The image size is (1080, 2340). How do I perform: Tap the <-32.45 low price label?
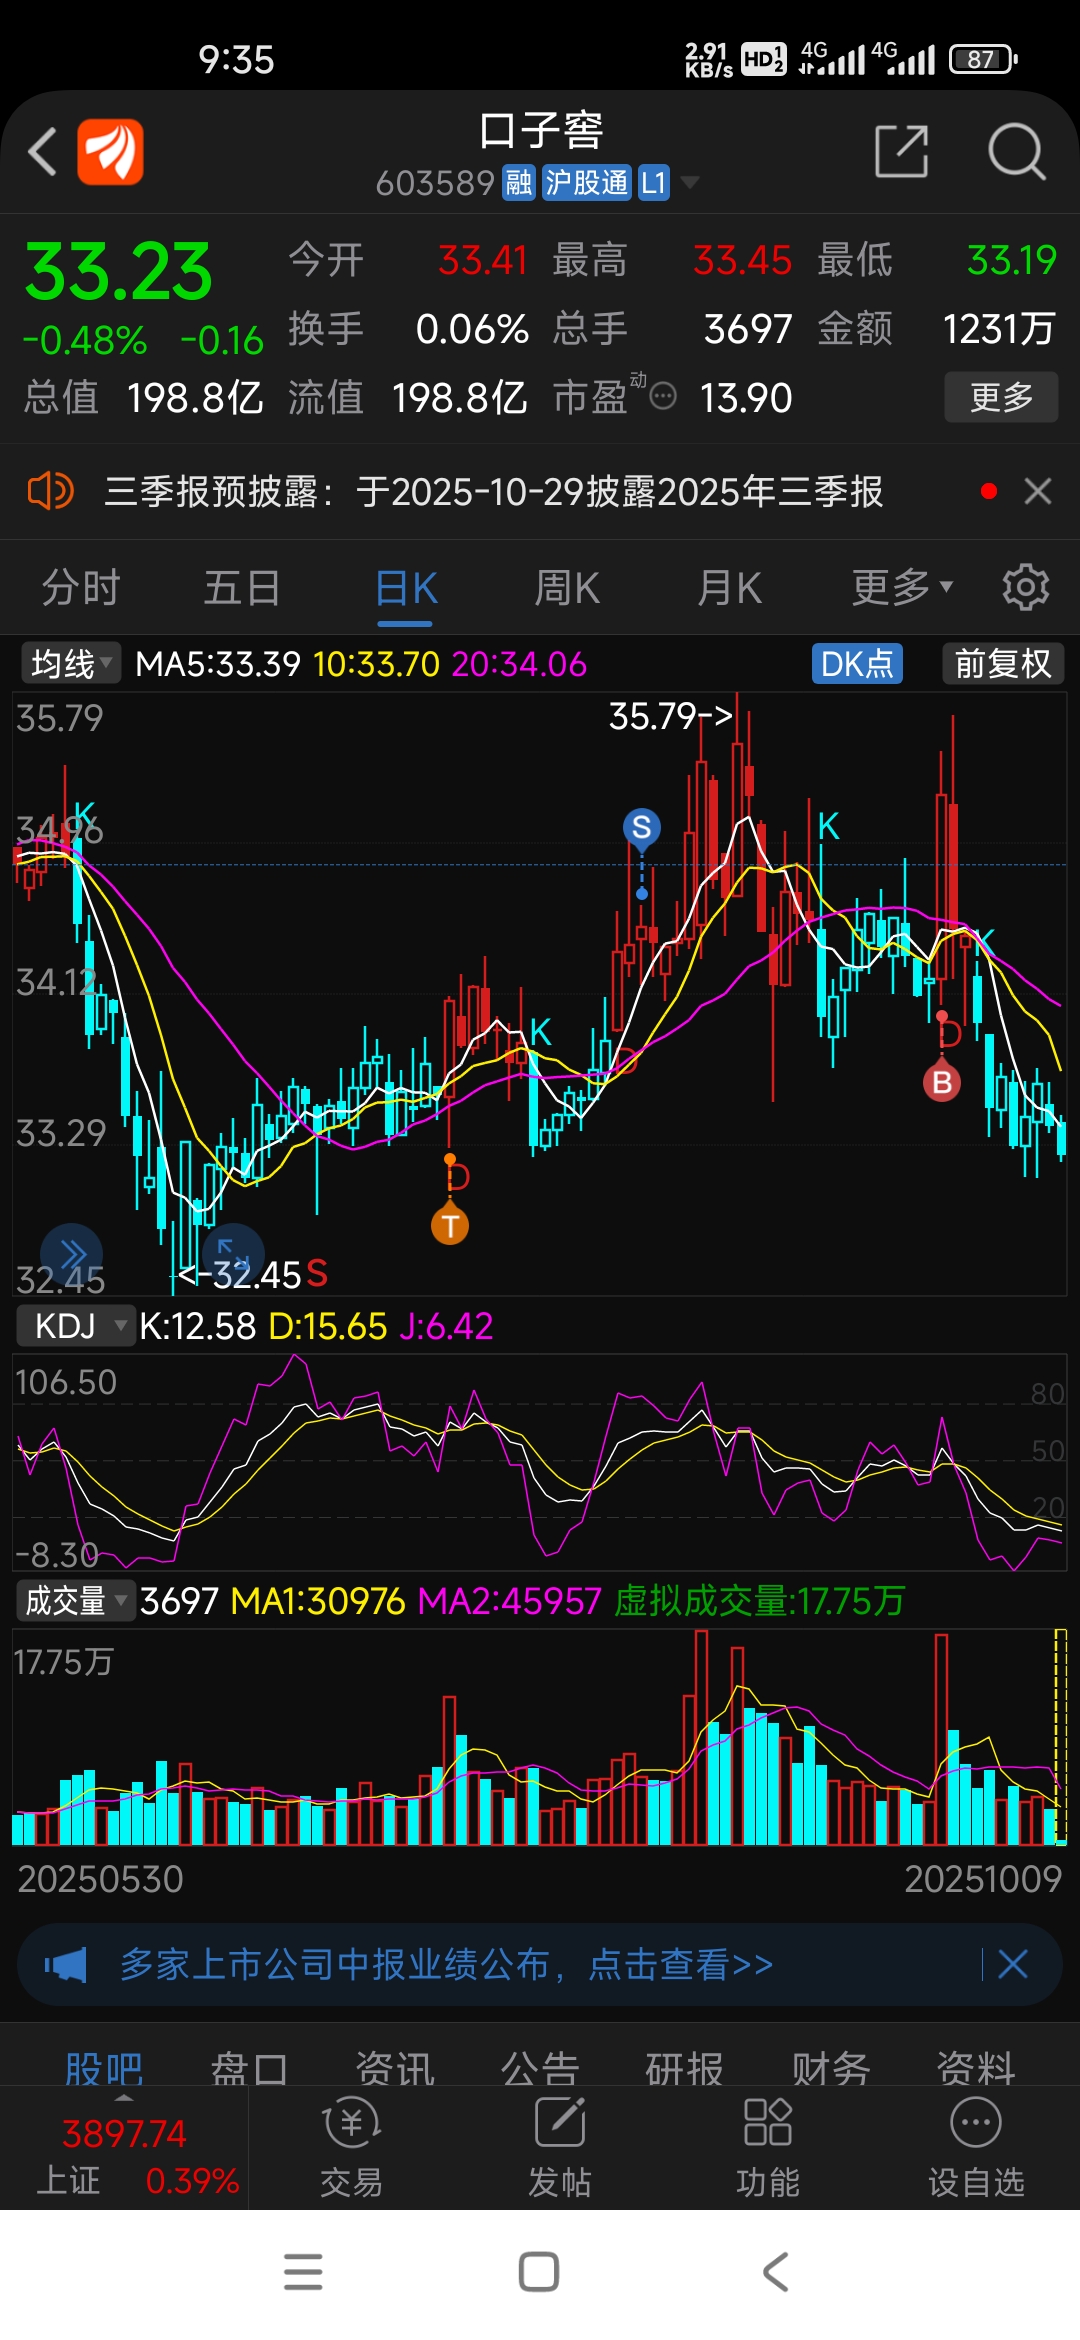(240, 1274)
